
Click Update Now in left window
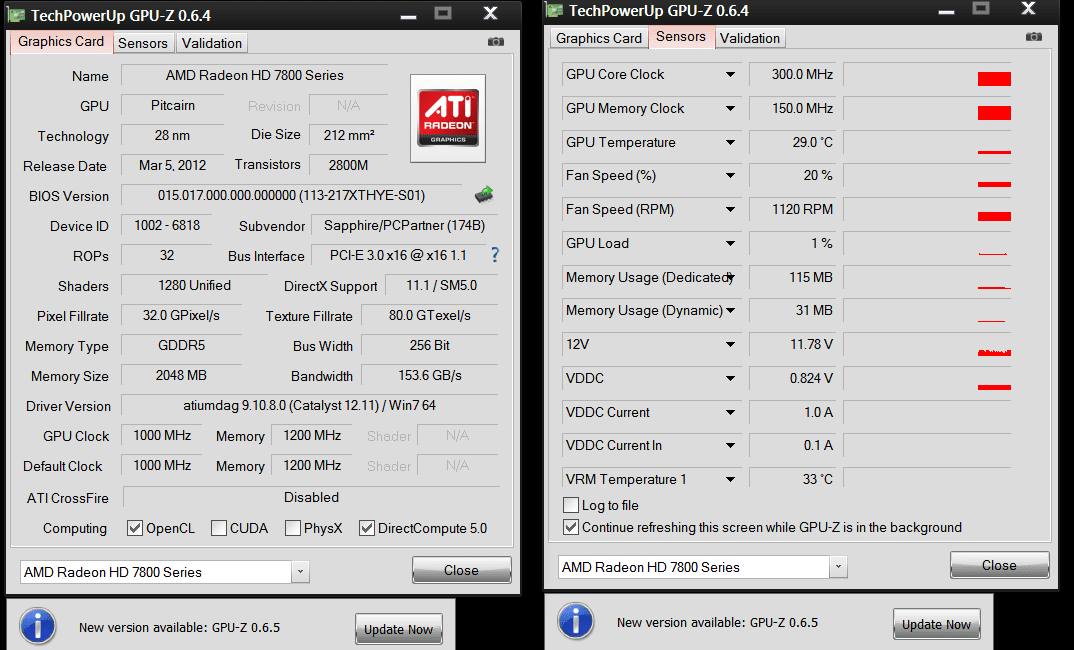pos(399,629)
